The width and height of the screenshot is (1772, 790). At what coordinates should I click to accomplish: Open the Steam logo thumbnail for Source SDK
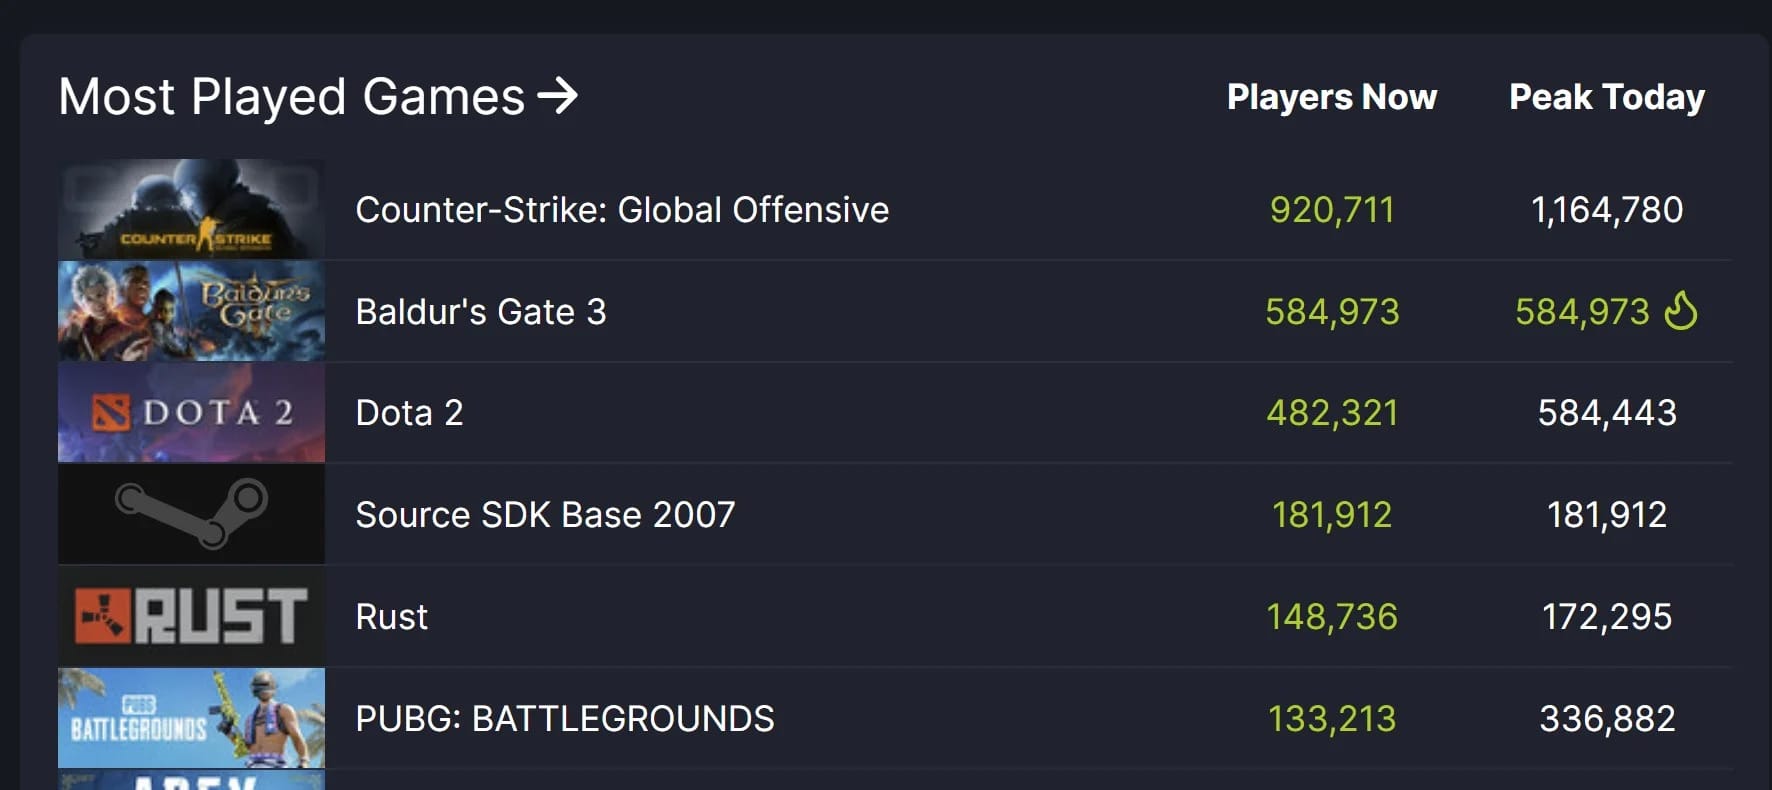click(191, 514)
